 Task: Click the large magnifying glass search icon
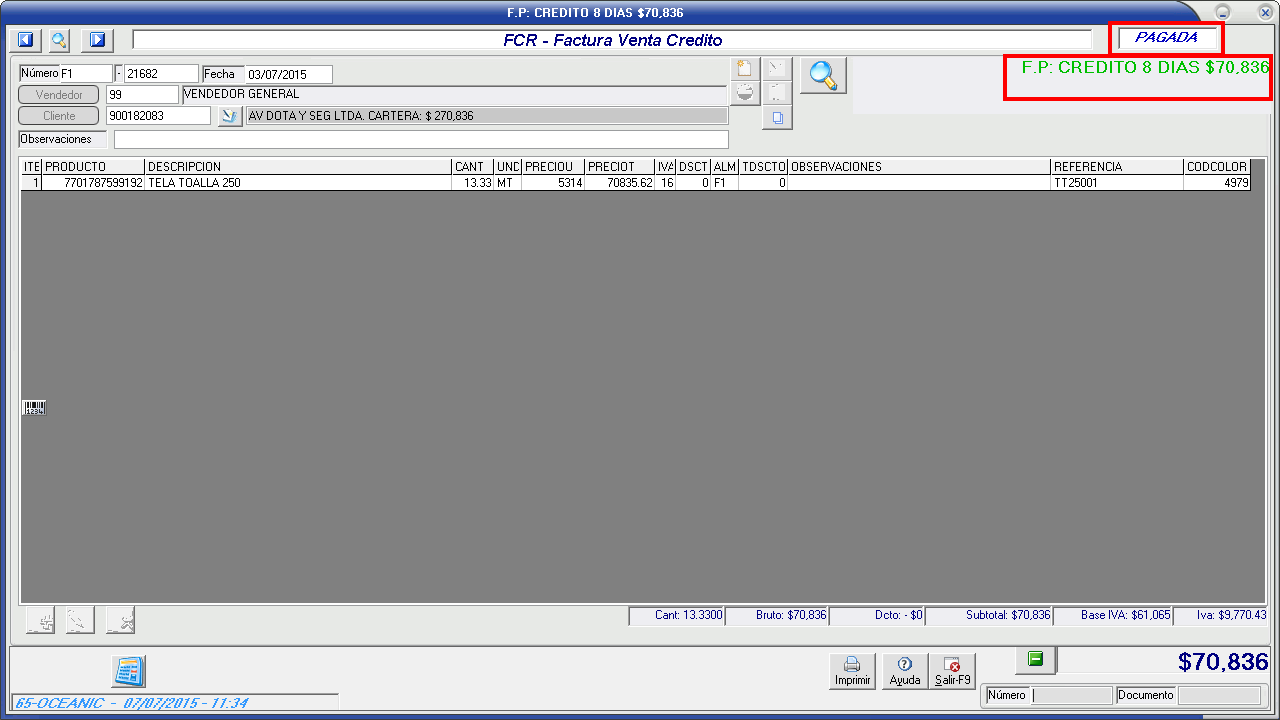(823, 76)
